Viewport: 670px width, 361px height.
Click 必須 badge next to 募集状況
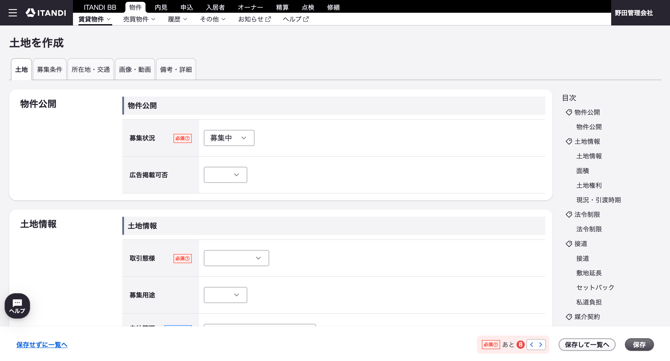[182, 138]
